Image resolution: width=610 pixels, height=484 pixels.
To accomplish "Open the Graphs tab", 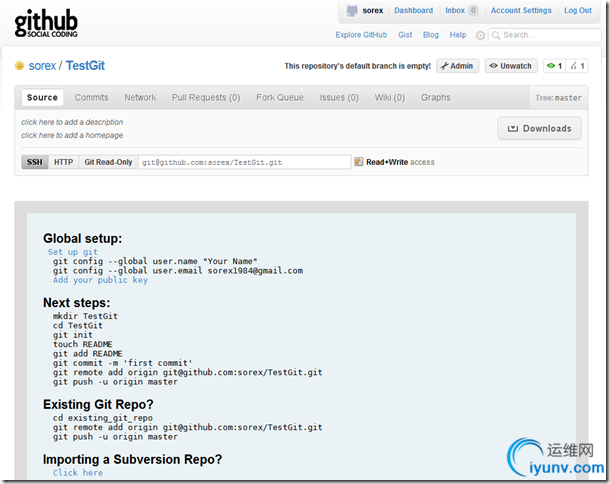I will [435, 97].
